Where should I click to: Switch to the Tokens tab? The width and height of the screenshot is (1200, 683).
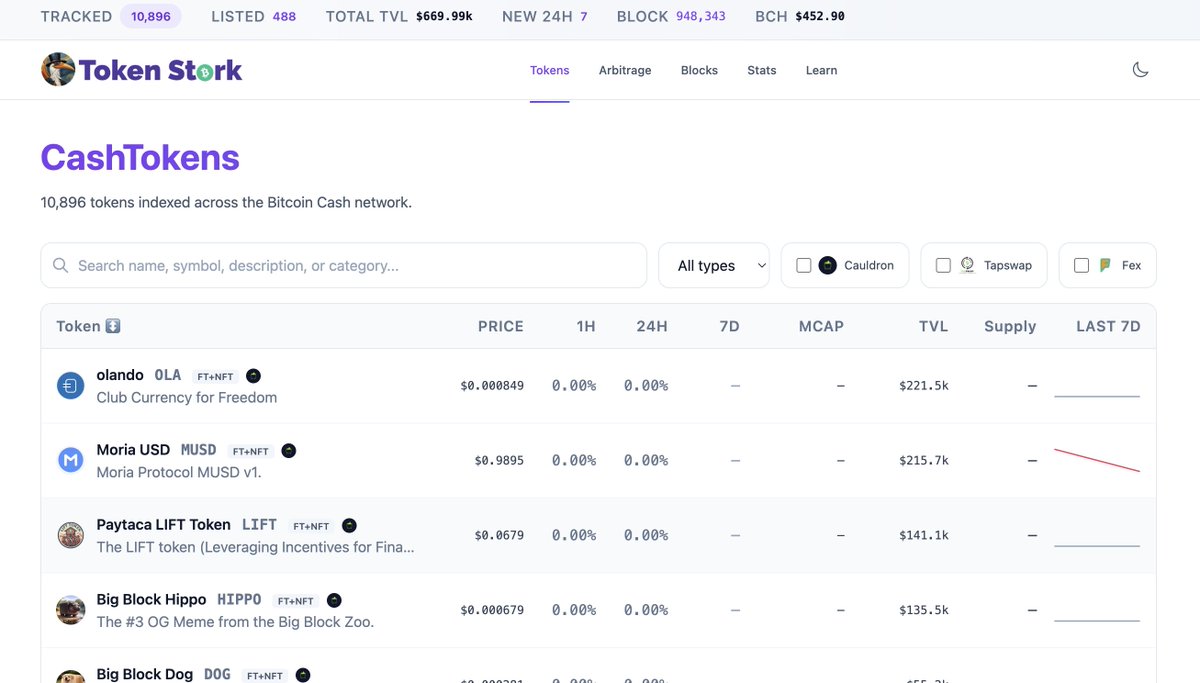pyautogui.click(x=550, y=70)
